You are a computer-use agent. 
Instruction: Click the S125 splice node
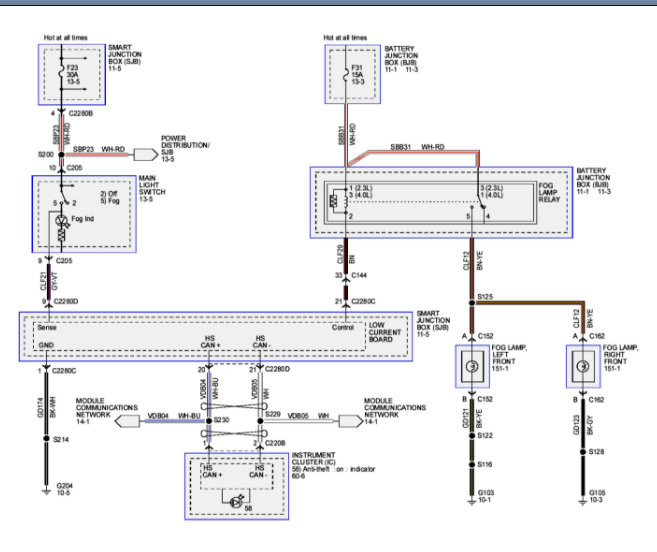472,300
